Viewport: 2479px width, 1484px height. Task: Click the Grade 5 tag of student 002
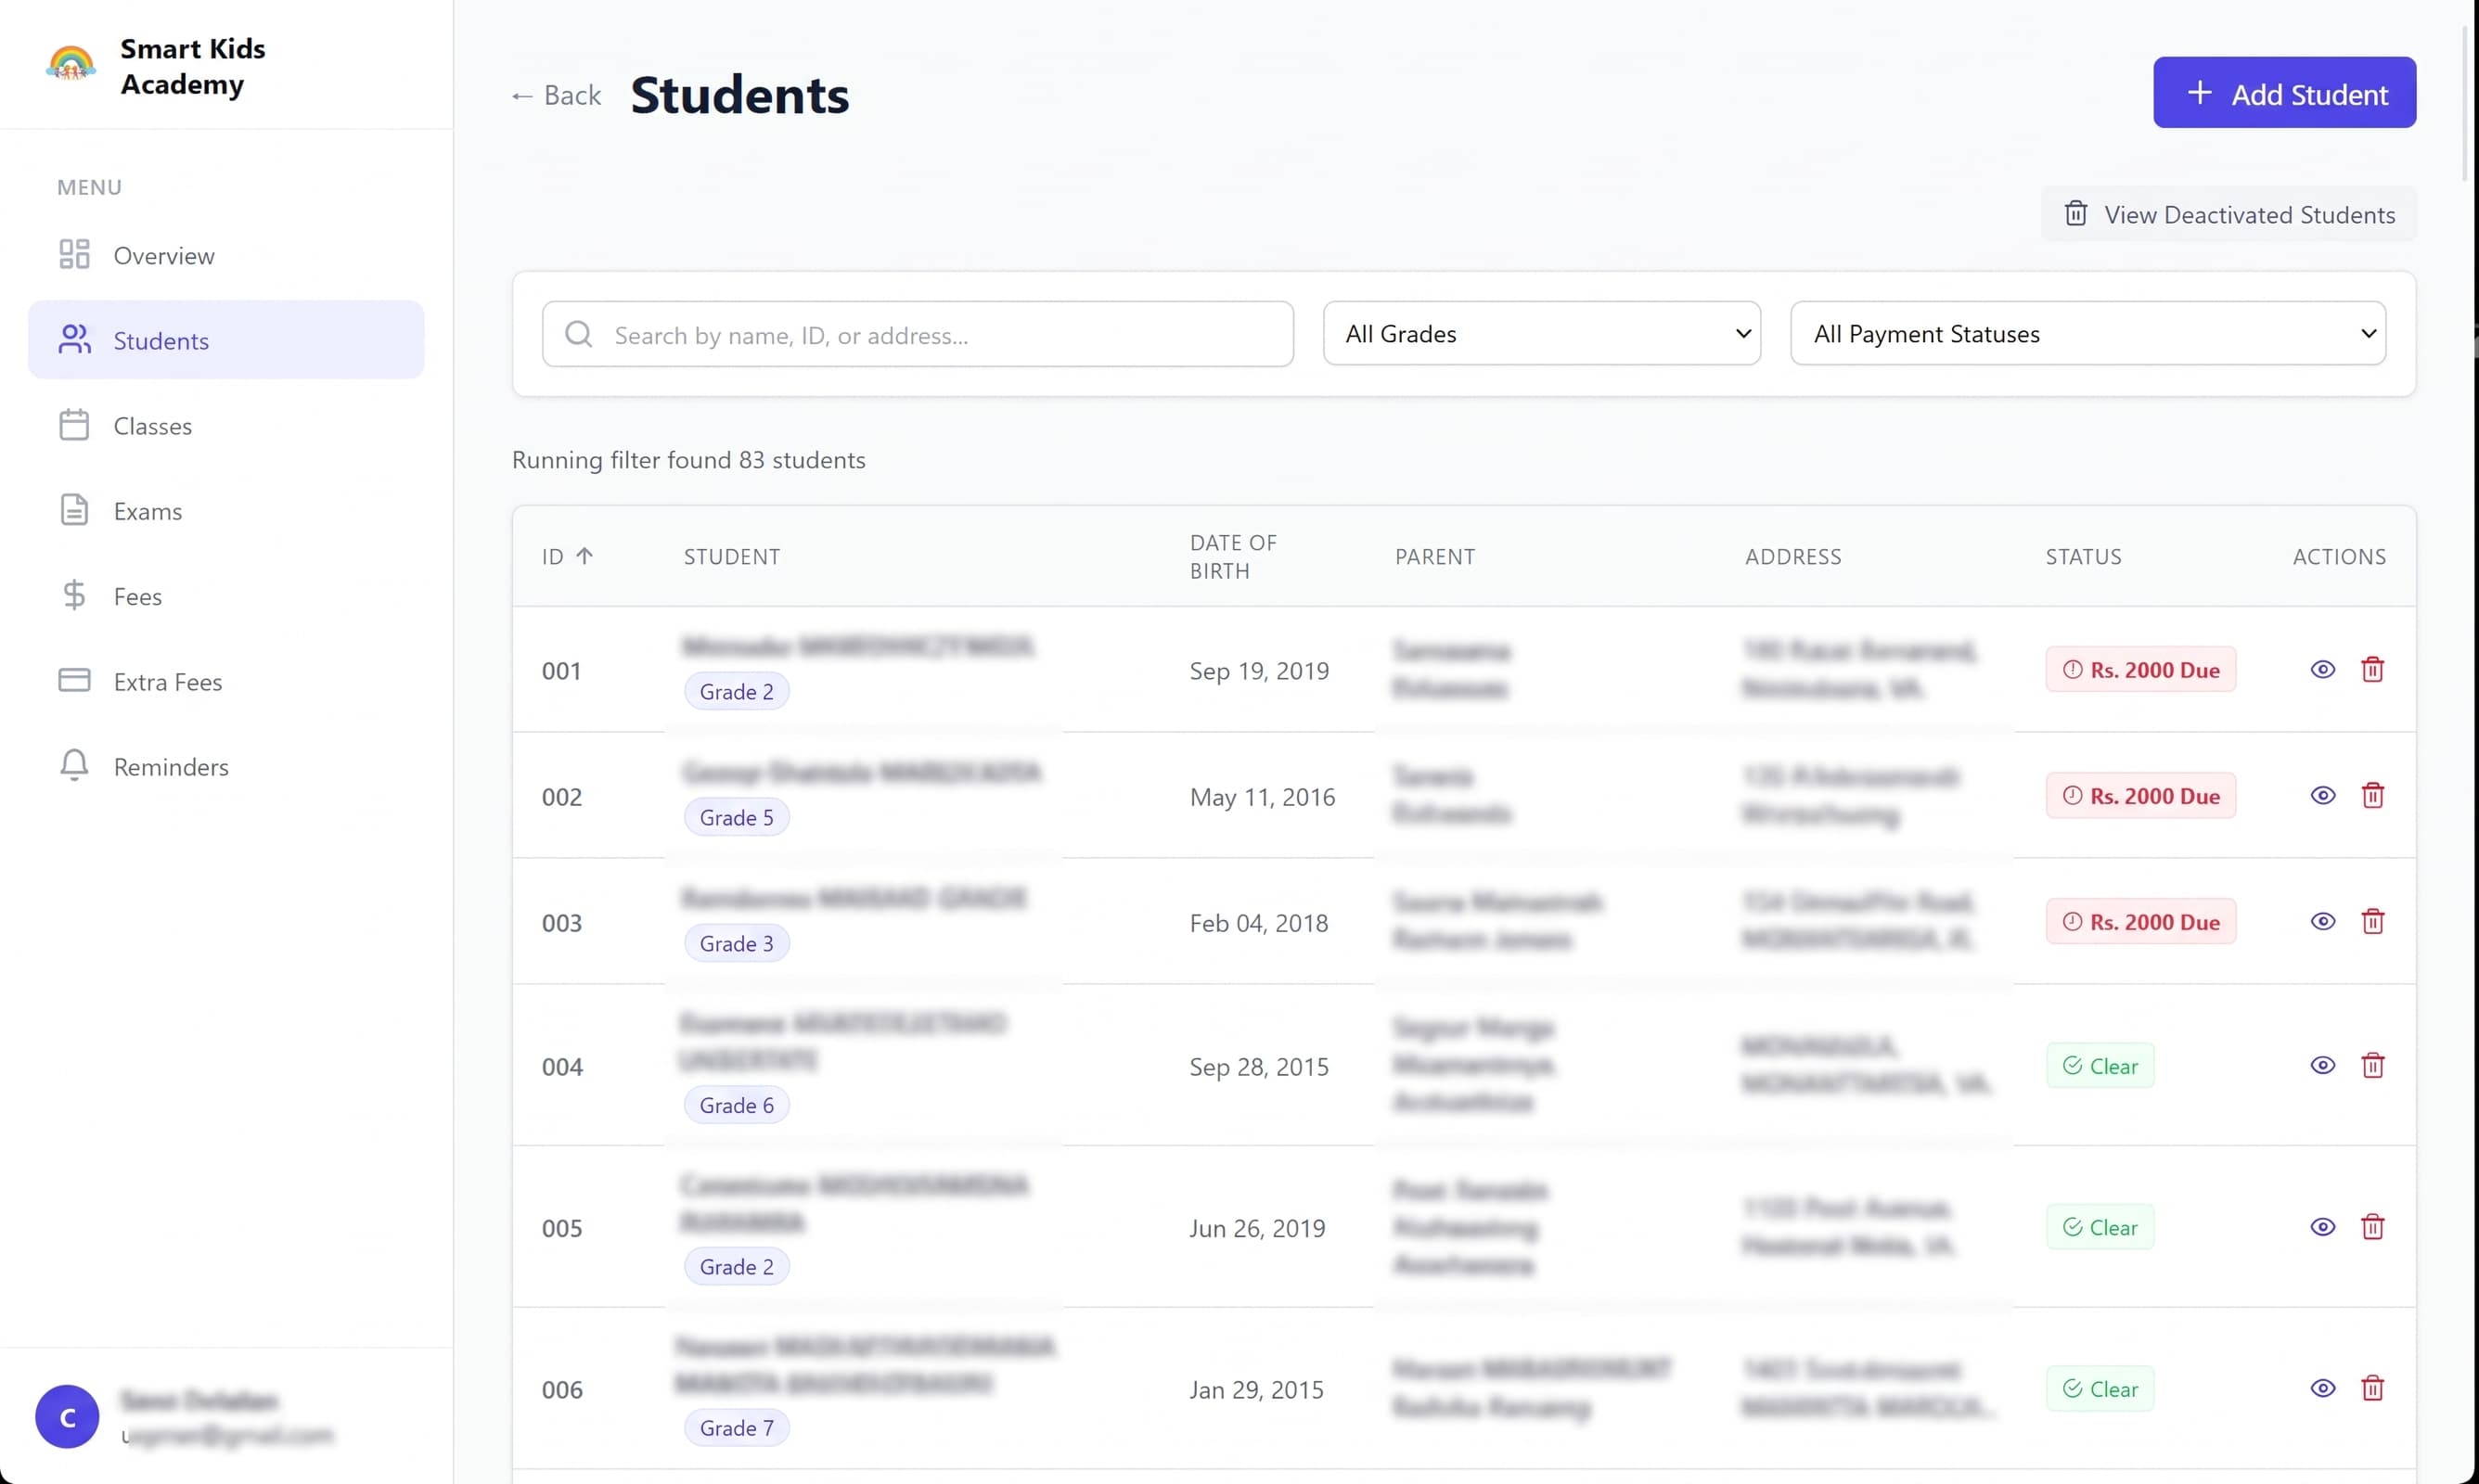(736, 817)
